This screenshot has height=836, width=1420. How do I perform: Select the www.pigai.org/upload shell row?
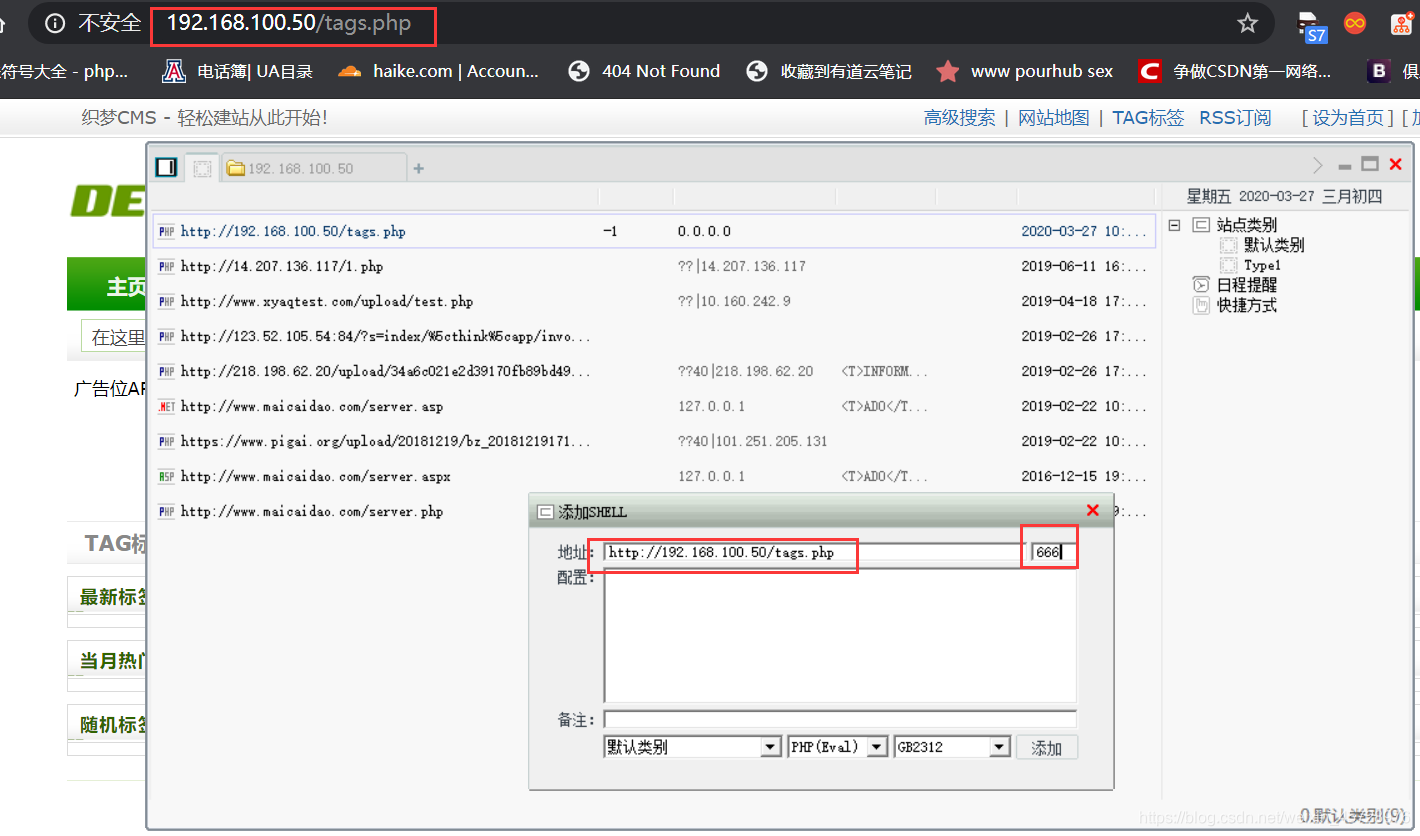[654, 441]
